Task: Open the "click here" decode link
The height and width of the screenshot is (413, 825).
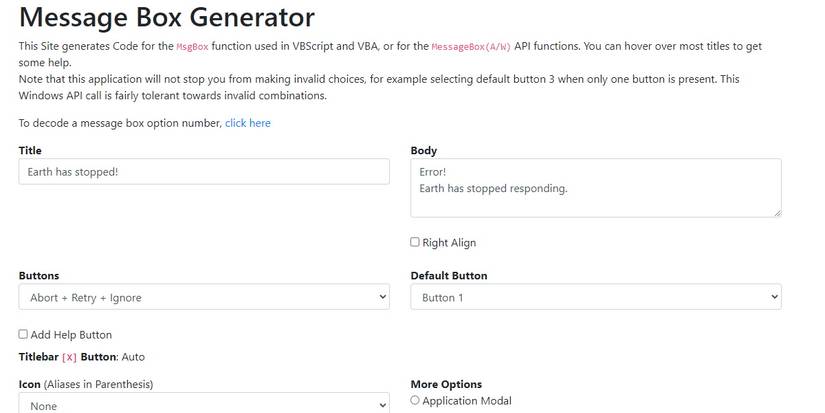Action: (247, 123)
